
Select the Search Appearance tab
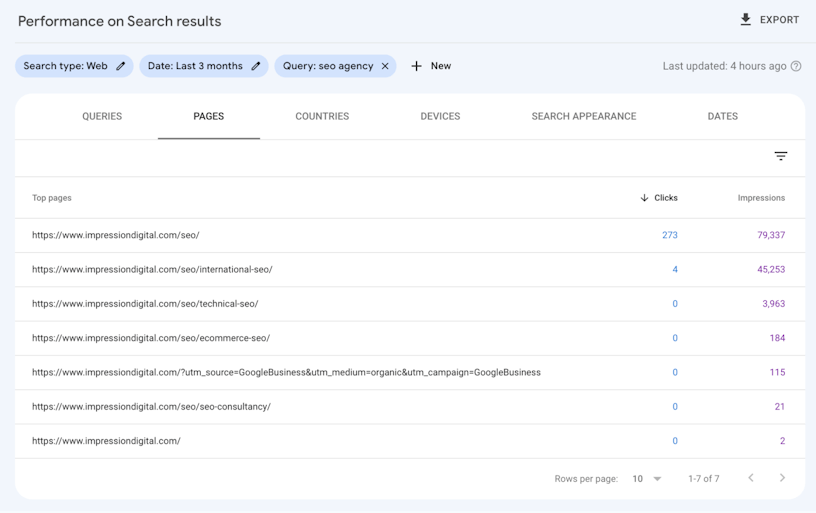coord(584,117)
